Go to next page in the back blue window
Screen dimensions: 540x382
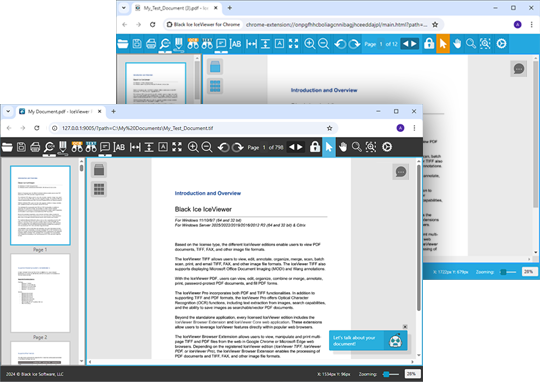(414, 44)
